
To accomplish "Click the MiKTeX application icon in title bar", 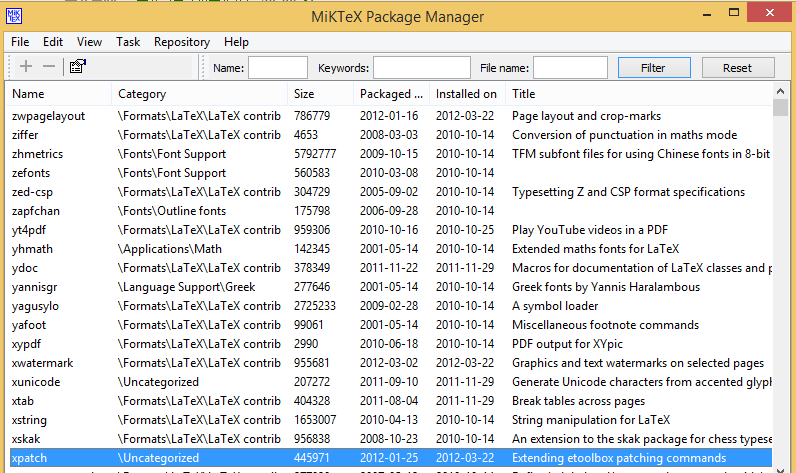I will [14, 16].
